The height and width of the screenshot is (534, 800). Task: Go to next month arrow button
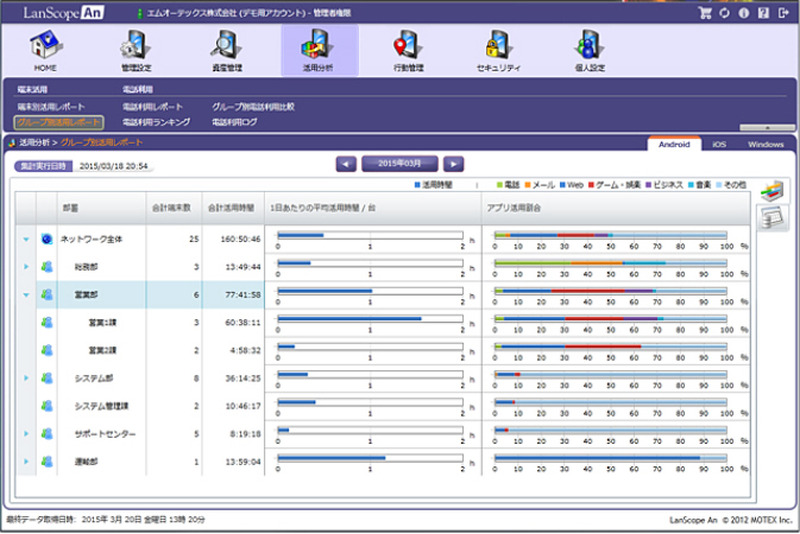pos(454,163)
